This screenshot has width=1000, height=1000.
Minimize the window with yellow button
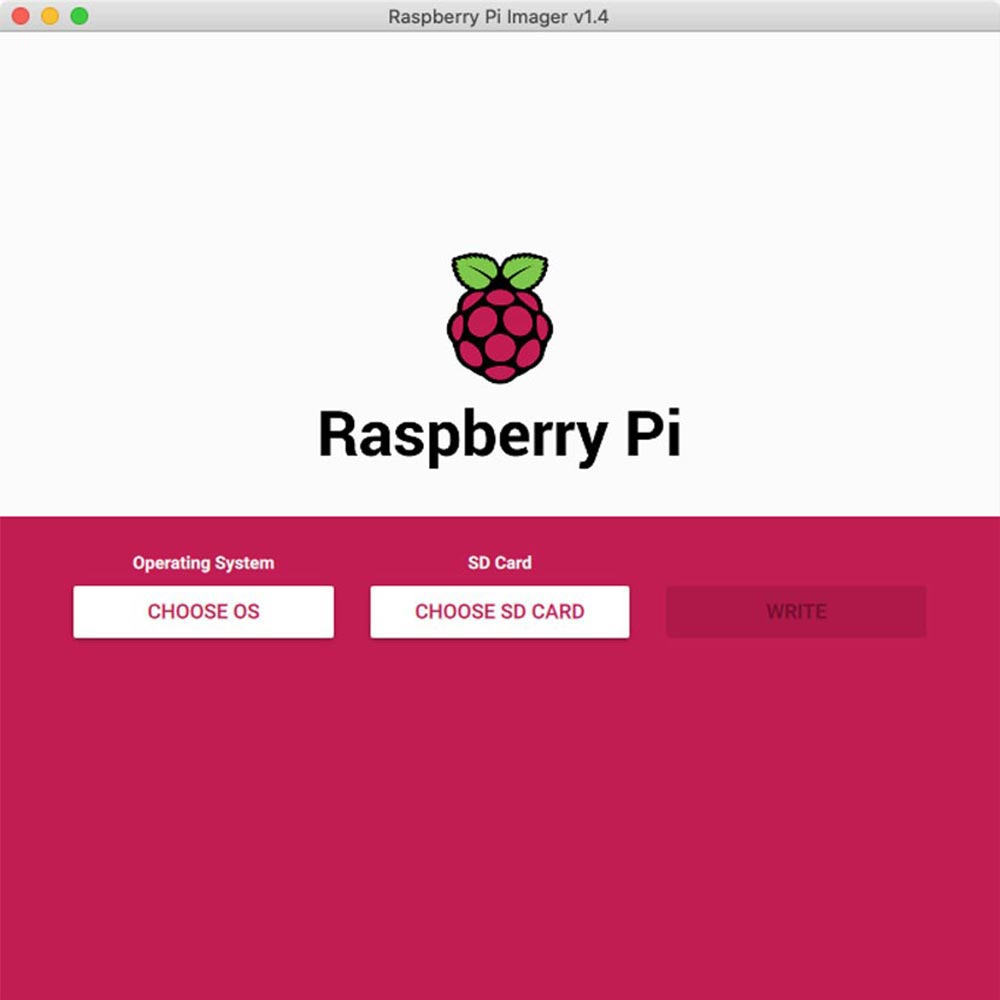pos(50,16)
